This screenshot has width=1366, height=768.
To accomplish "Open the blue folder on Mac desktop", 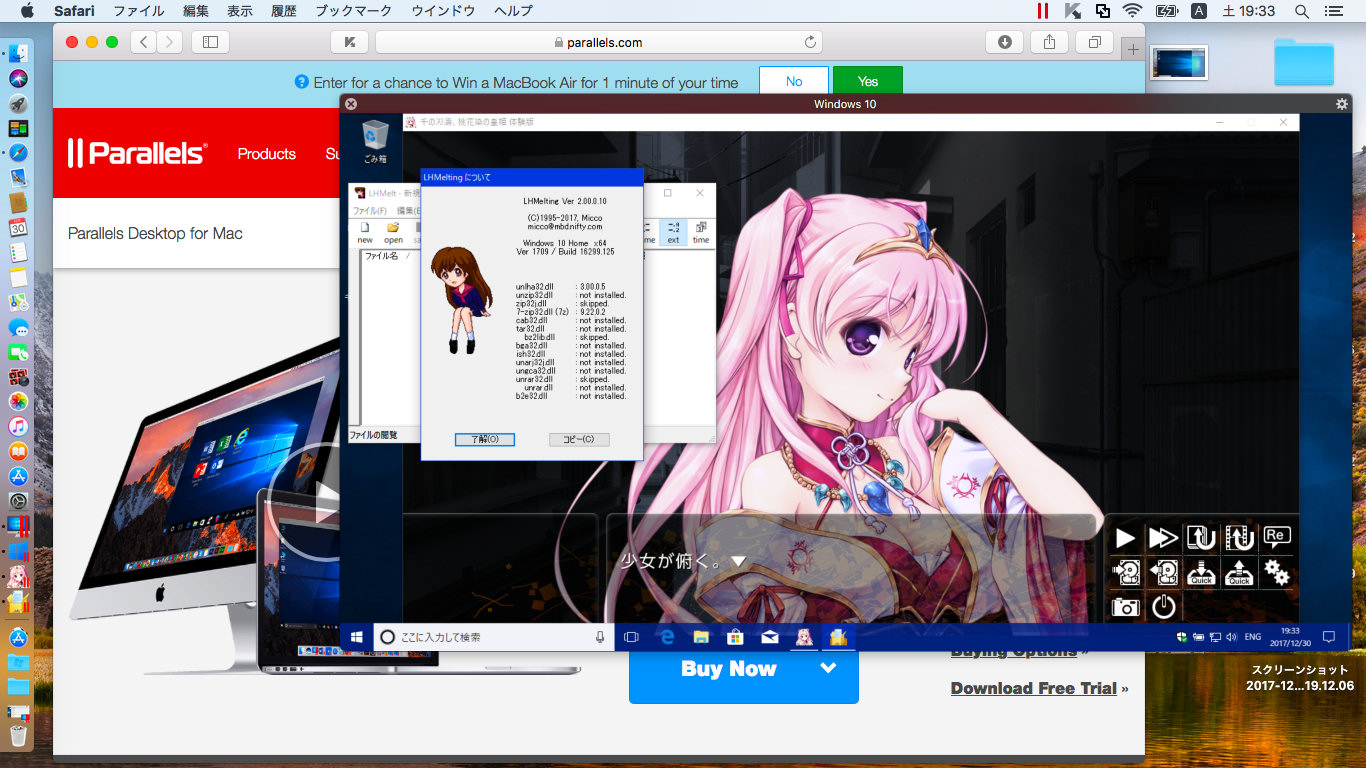I will point(1304,63).
